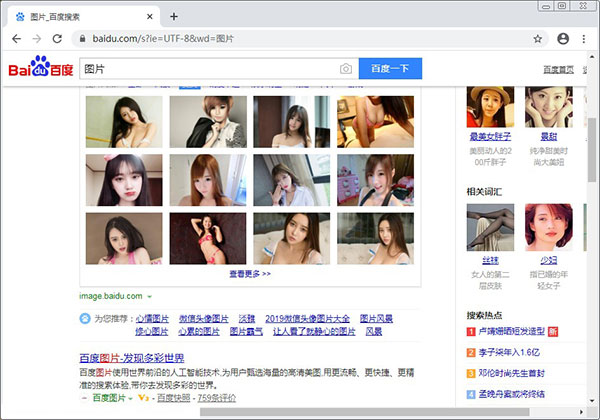Open the thumbnail above the 最美女胖子 link
The width and height of the screenshot is (600, 420).
point(490,107)
